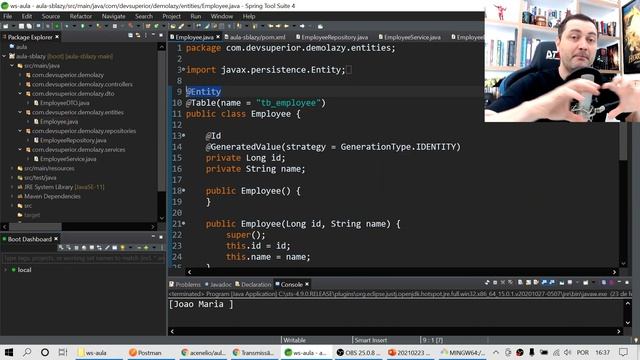Click the New Java Class toolbar icon
The image size is (640, 360).
click(156, 26)
